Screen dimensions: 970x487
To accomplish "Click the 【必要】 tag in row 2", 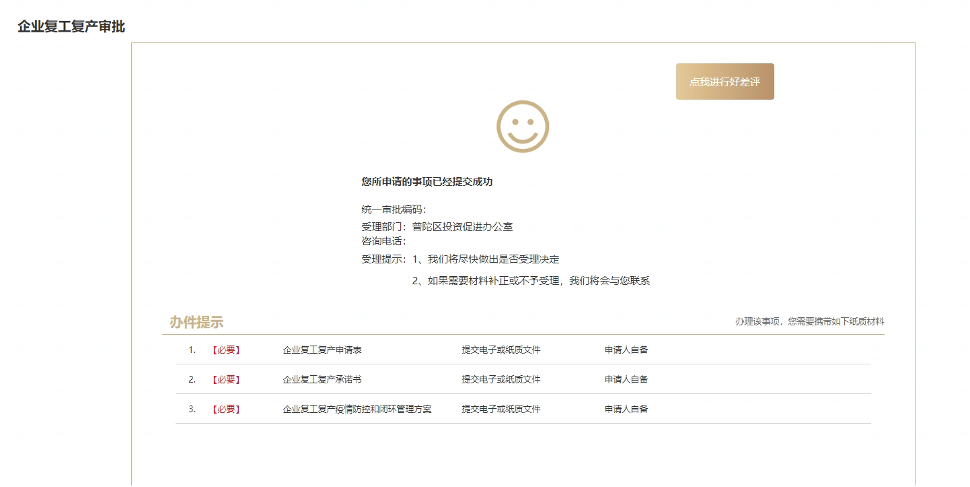I will click(x=225, y=380).
